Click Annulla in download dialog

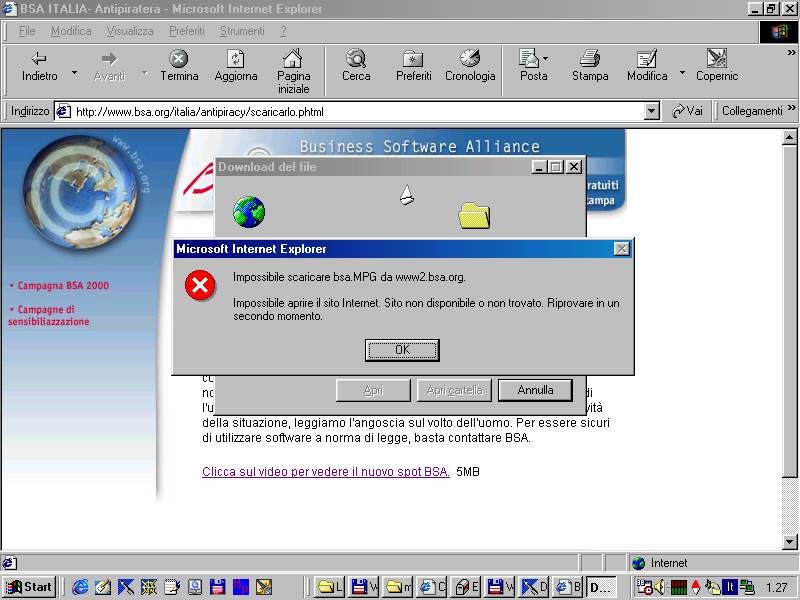535,390
